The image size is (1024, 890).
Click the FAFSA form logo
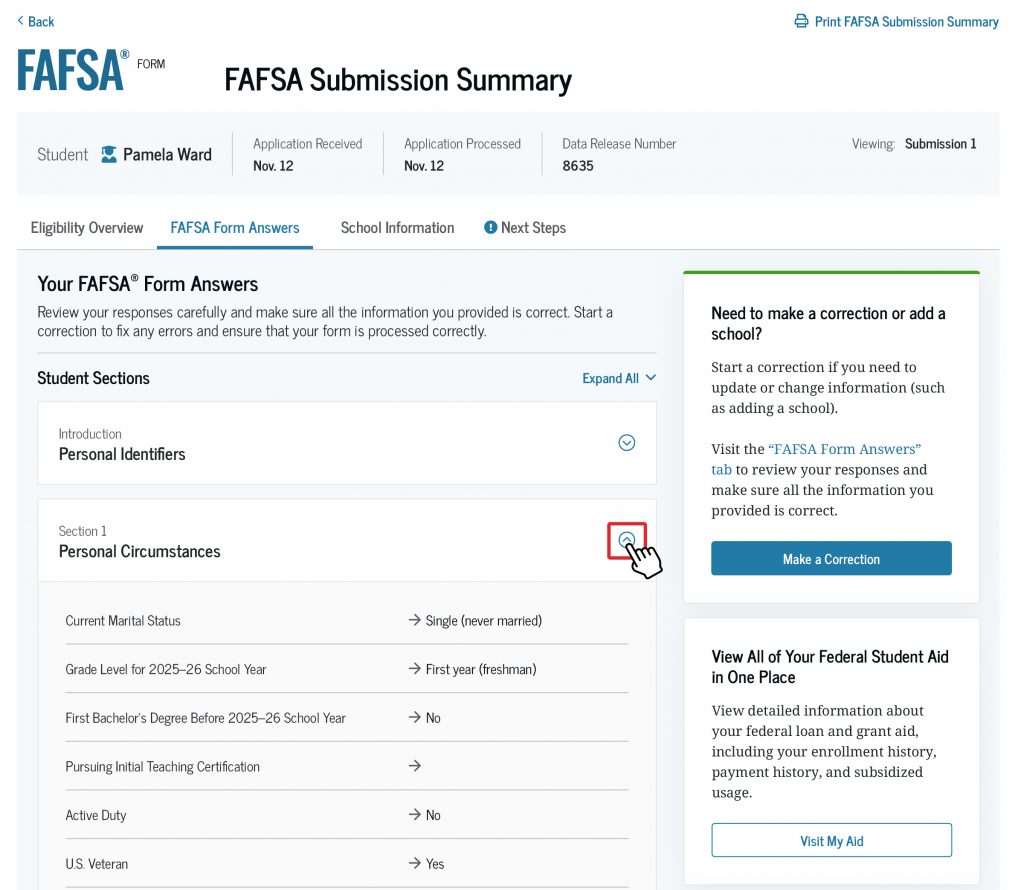click(x=90, y=70)
